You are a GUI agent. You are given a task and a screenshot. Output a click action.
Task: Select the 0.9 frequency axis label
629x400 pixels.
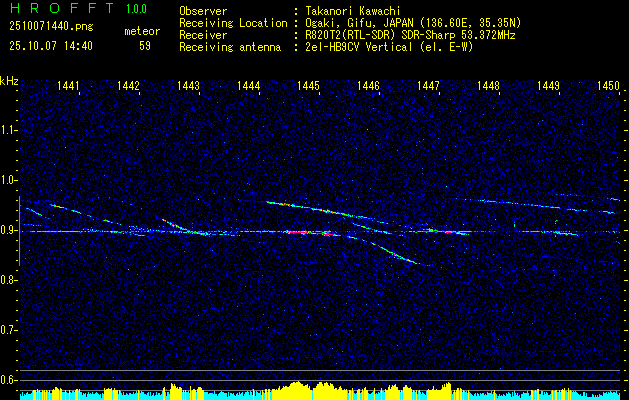[9, 229]
